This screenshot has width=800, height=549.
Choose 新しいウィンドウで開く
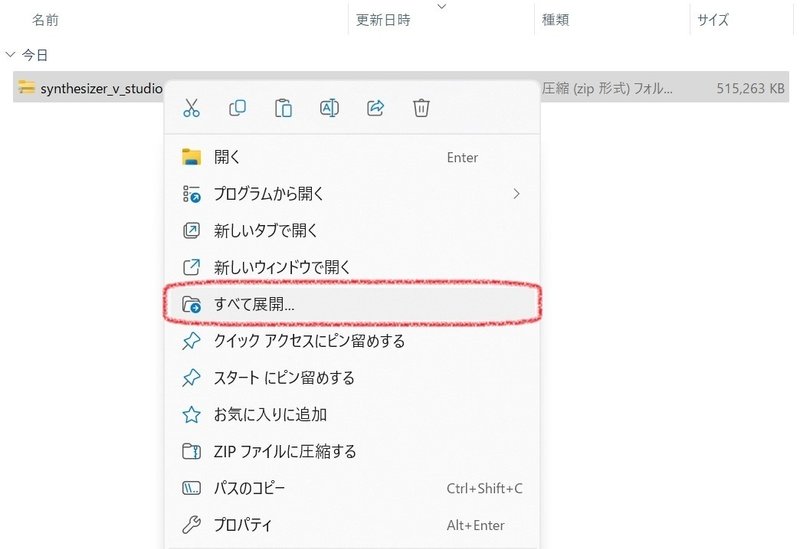click(x=352, y=267)
